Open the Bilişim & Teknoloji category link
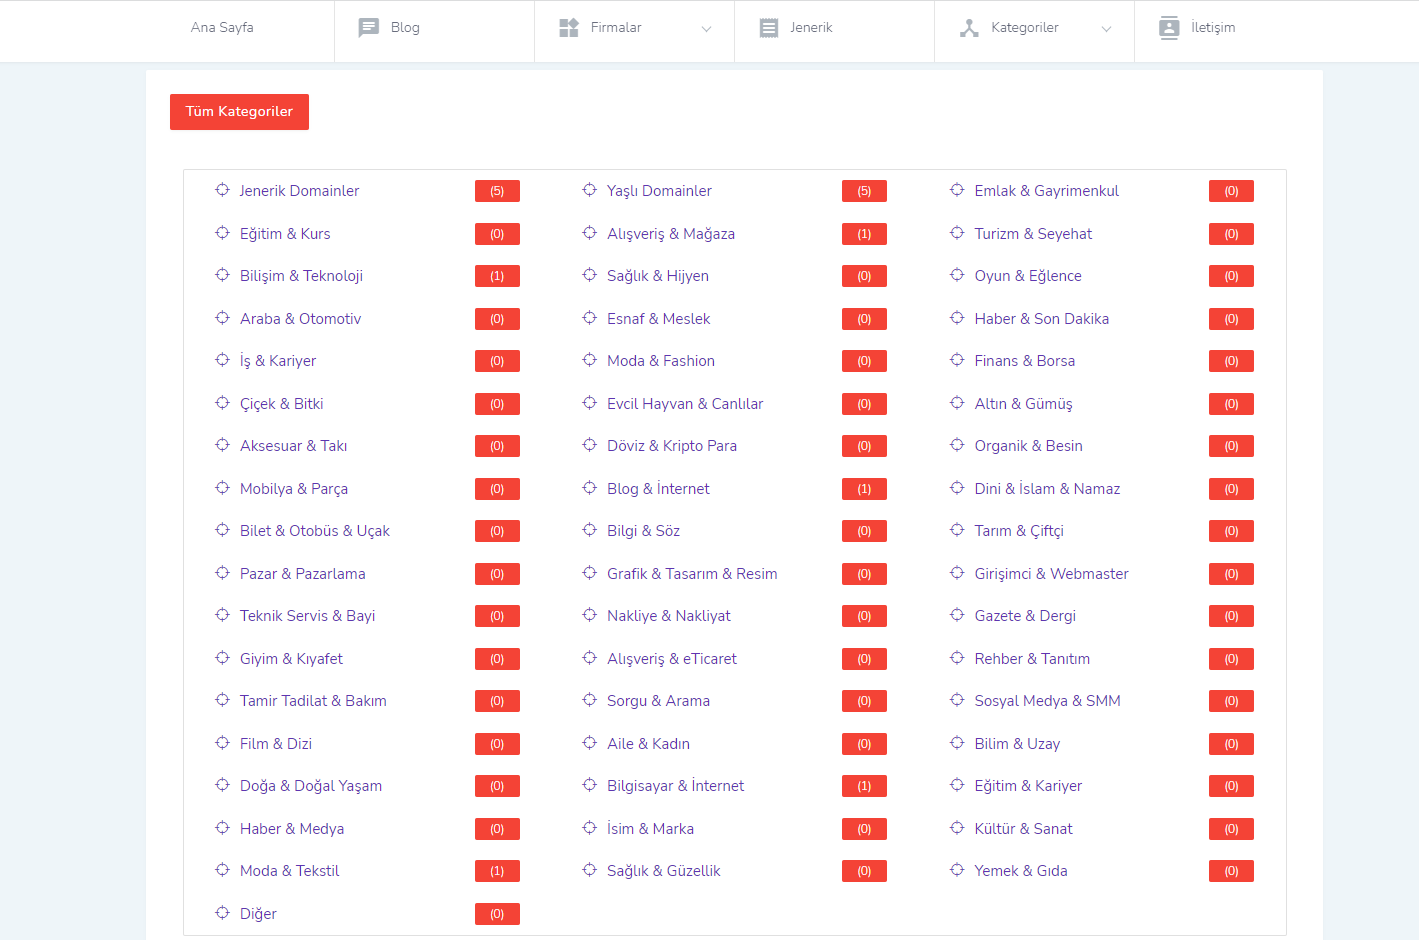This screenshot has width=1419, height=940. 301,276
